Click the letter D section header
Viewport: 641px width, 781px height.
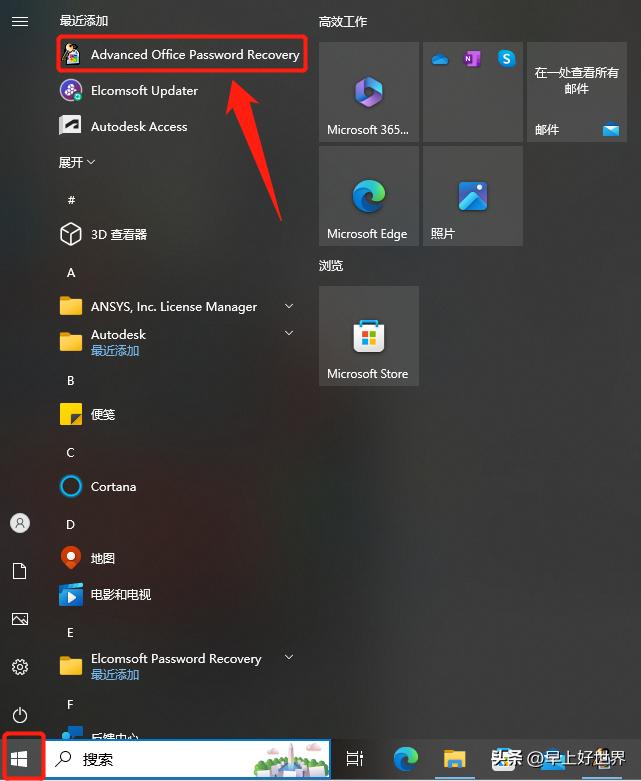[71, 524]
